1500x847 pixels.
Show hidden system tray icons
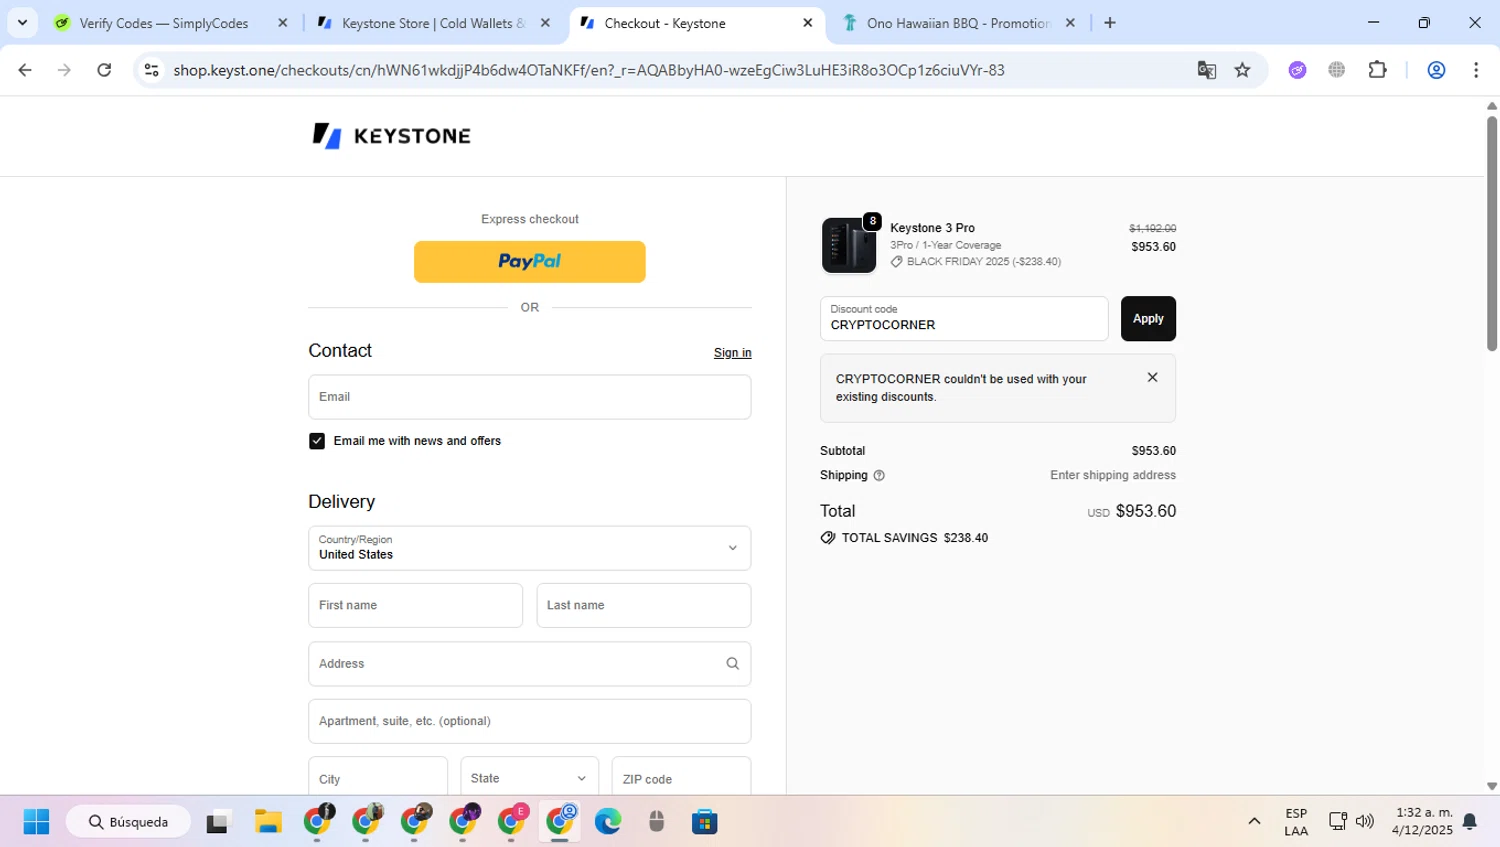point(1254,822)
